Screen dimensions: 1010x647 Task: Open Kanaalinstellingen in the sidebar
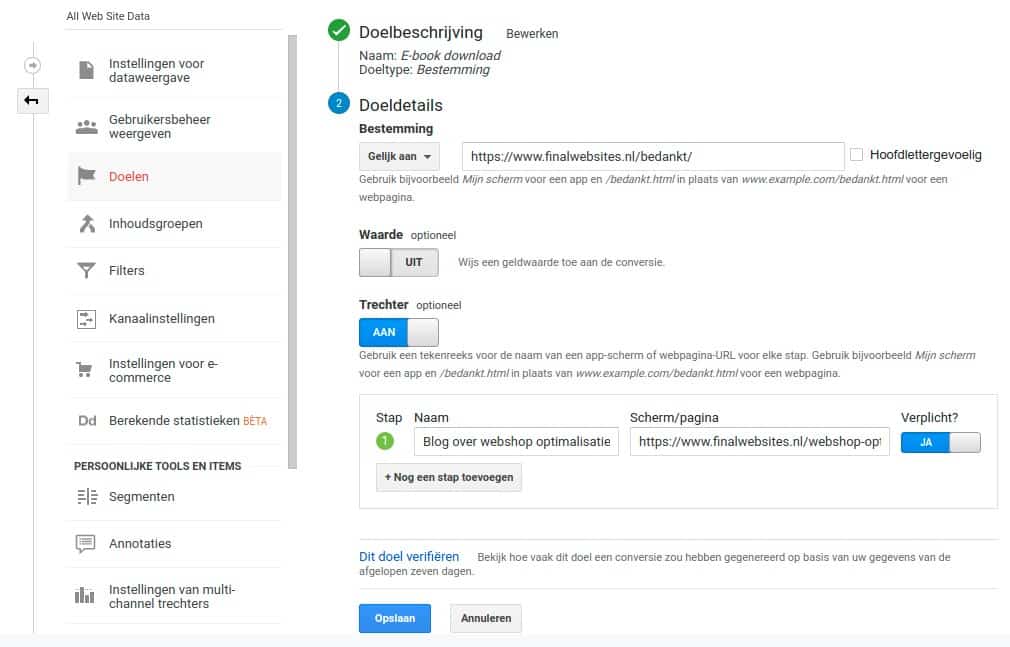point(161,318)
